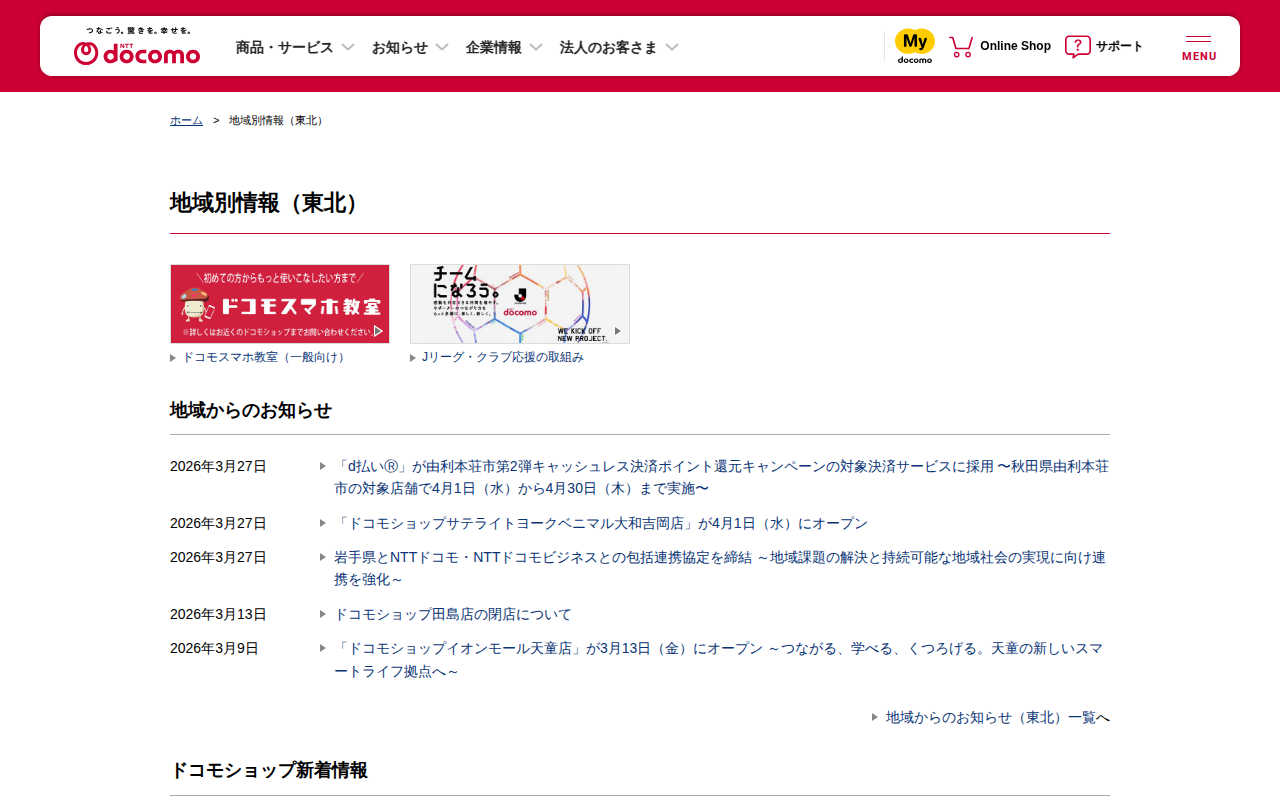Image resolution: width=1280 pixels, height=800 pixels.
Task: Open イオンモール天童店 opening news link
Action: 718,660
